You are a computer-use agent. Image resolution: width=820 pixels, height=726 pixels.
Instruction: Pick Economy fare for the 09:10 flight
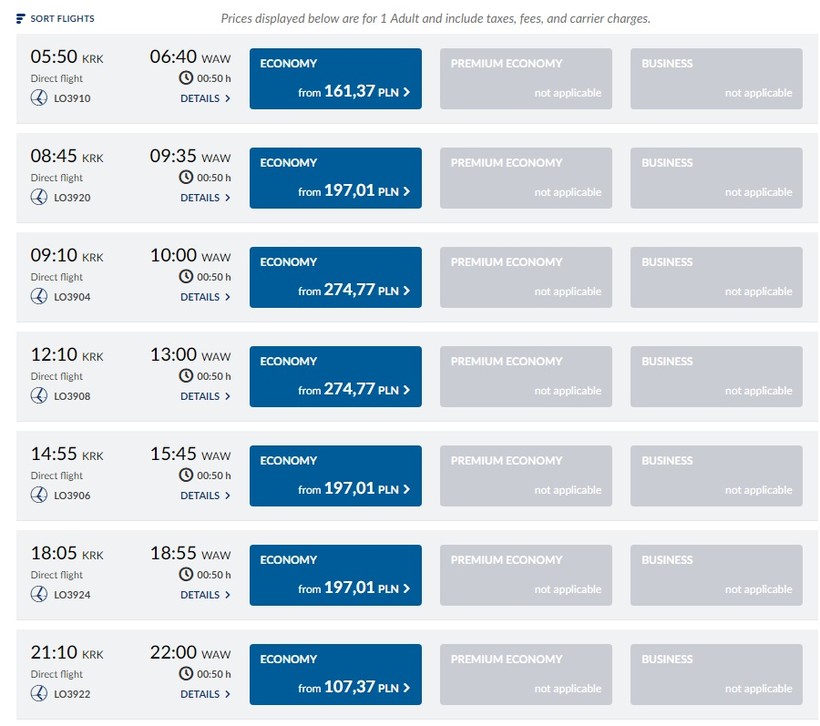[335, 277]
